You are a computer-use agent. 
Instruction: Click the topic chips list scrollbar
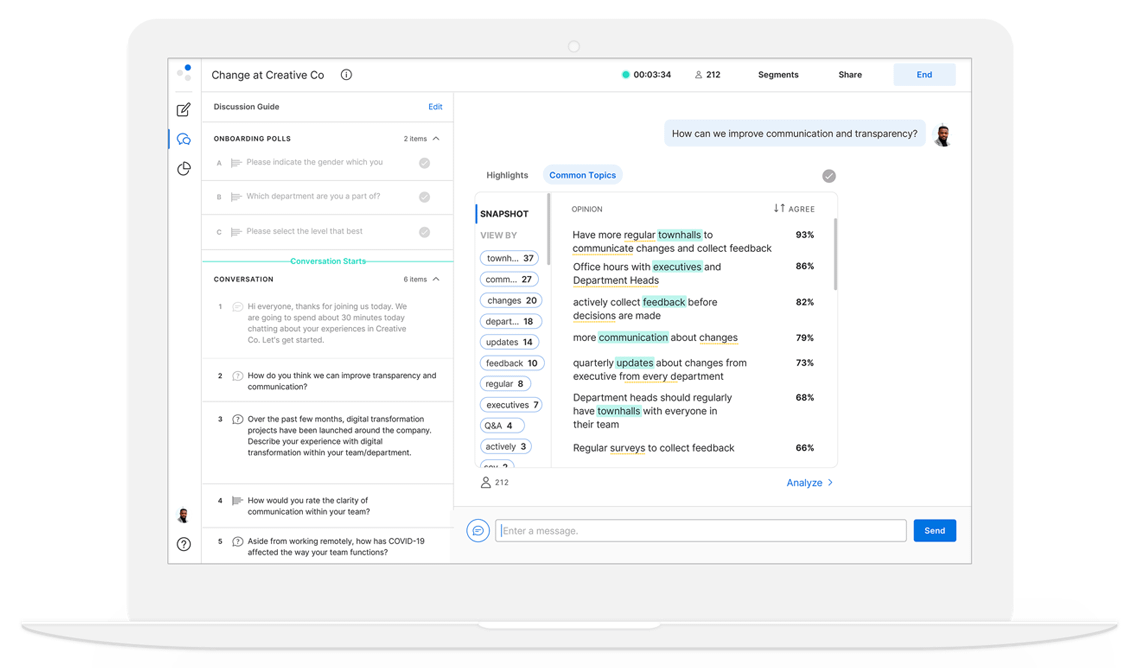point(549,229)
